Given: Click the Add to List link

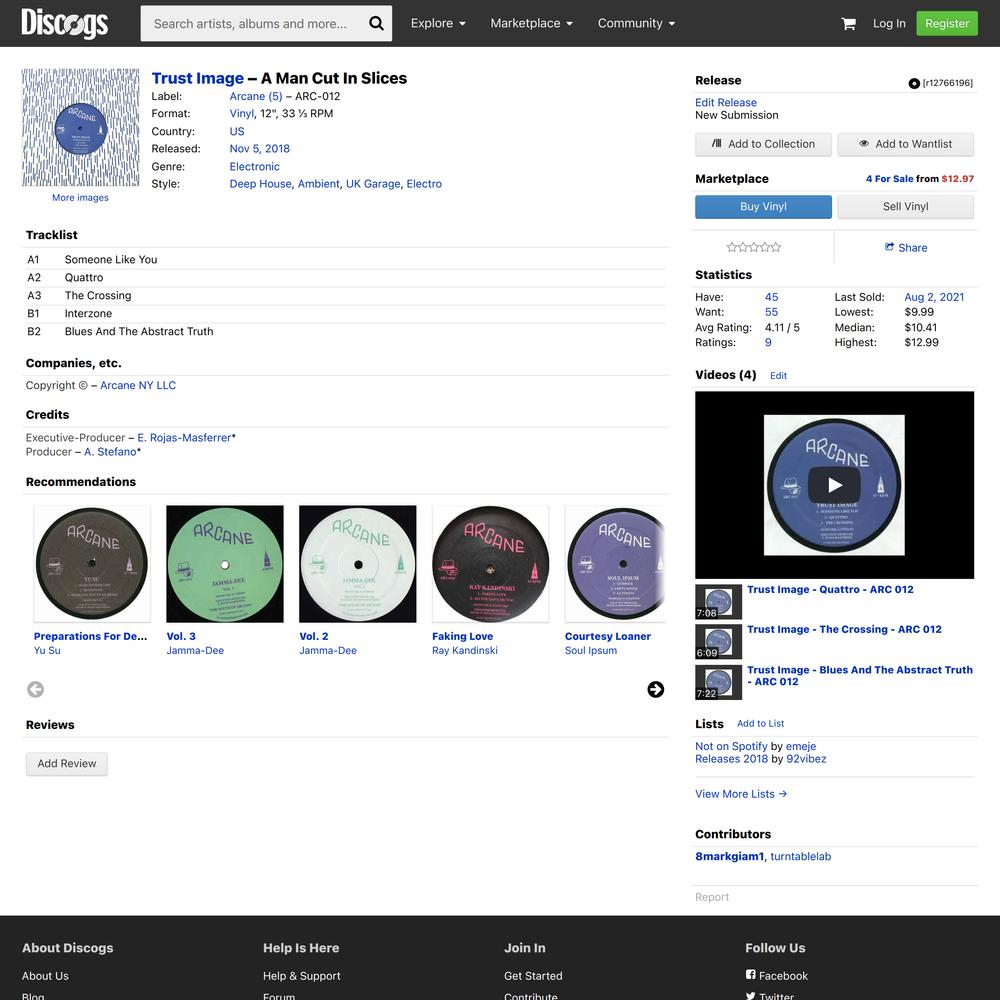Looking at the screenshot, I should (760, 723).
